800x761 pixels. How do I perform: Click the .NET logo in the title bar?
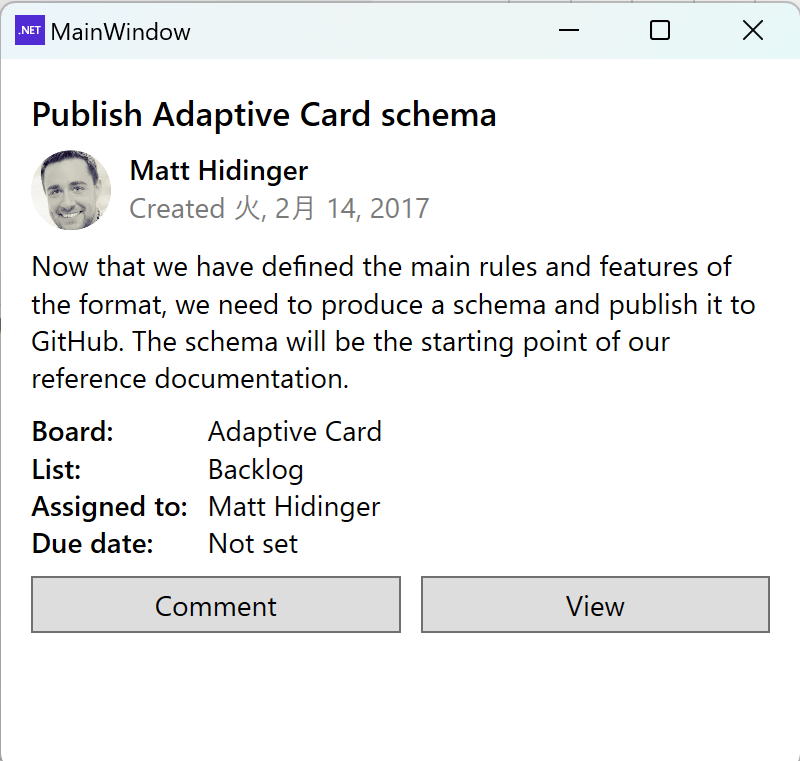click(30, 31)
